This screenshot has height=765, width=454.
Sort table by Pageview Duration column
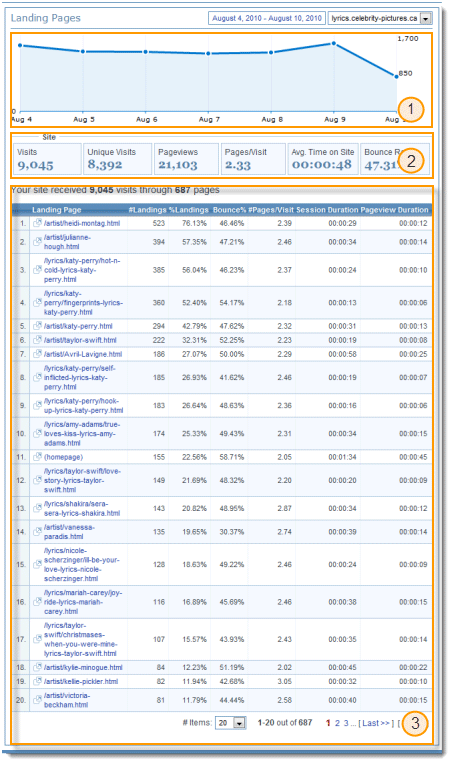[395, 210]
